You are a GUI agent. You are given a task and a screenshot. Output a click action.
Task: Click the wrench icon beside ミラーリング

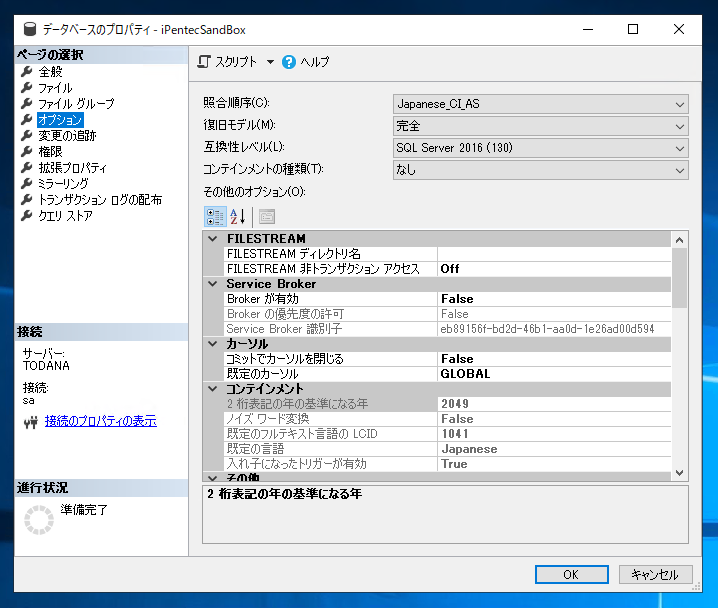click(x=27, y=184)
